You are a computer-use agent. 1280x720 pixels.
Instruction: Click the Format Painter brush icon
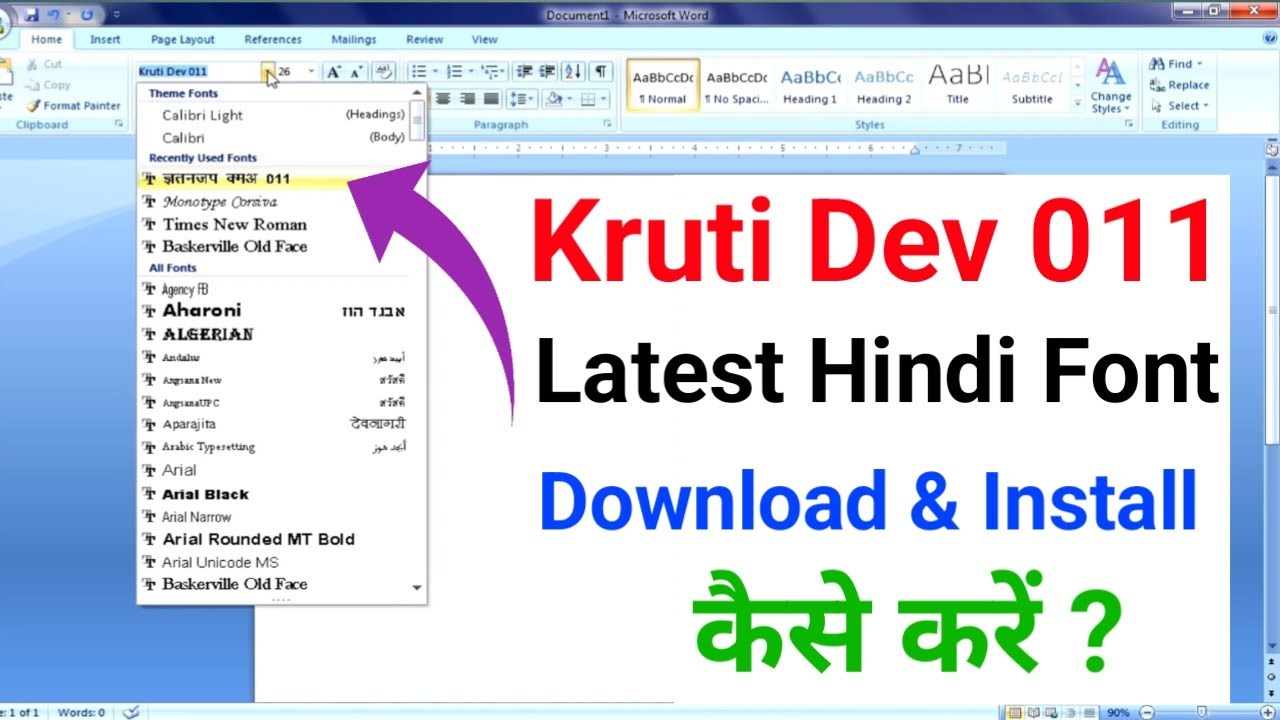[x=33, y=105]
